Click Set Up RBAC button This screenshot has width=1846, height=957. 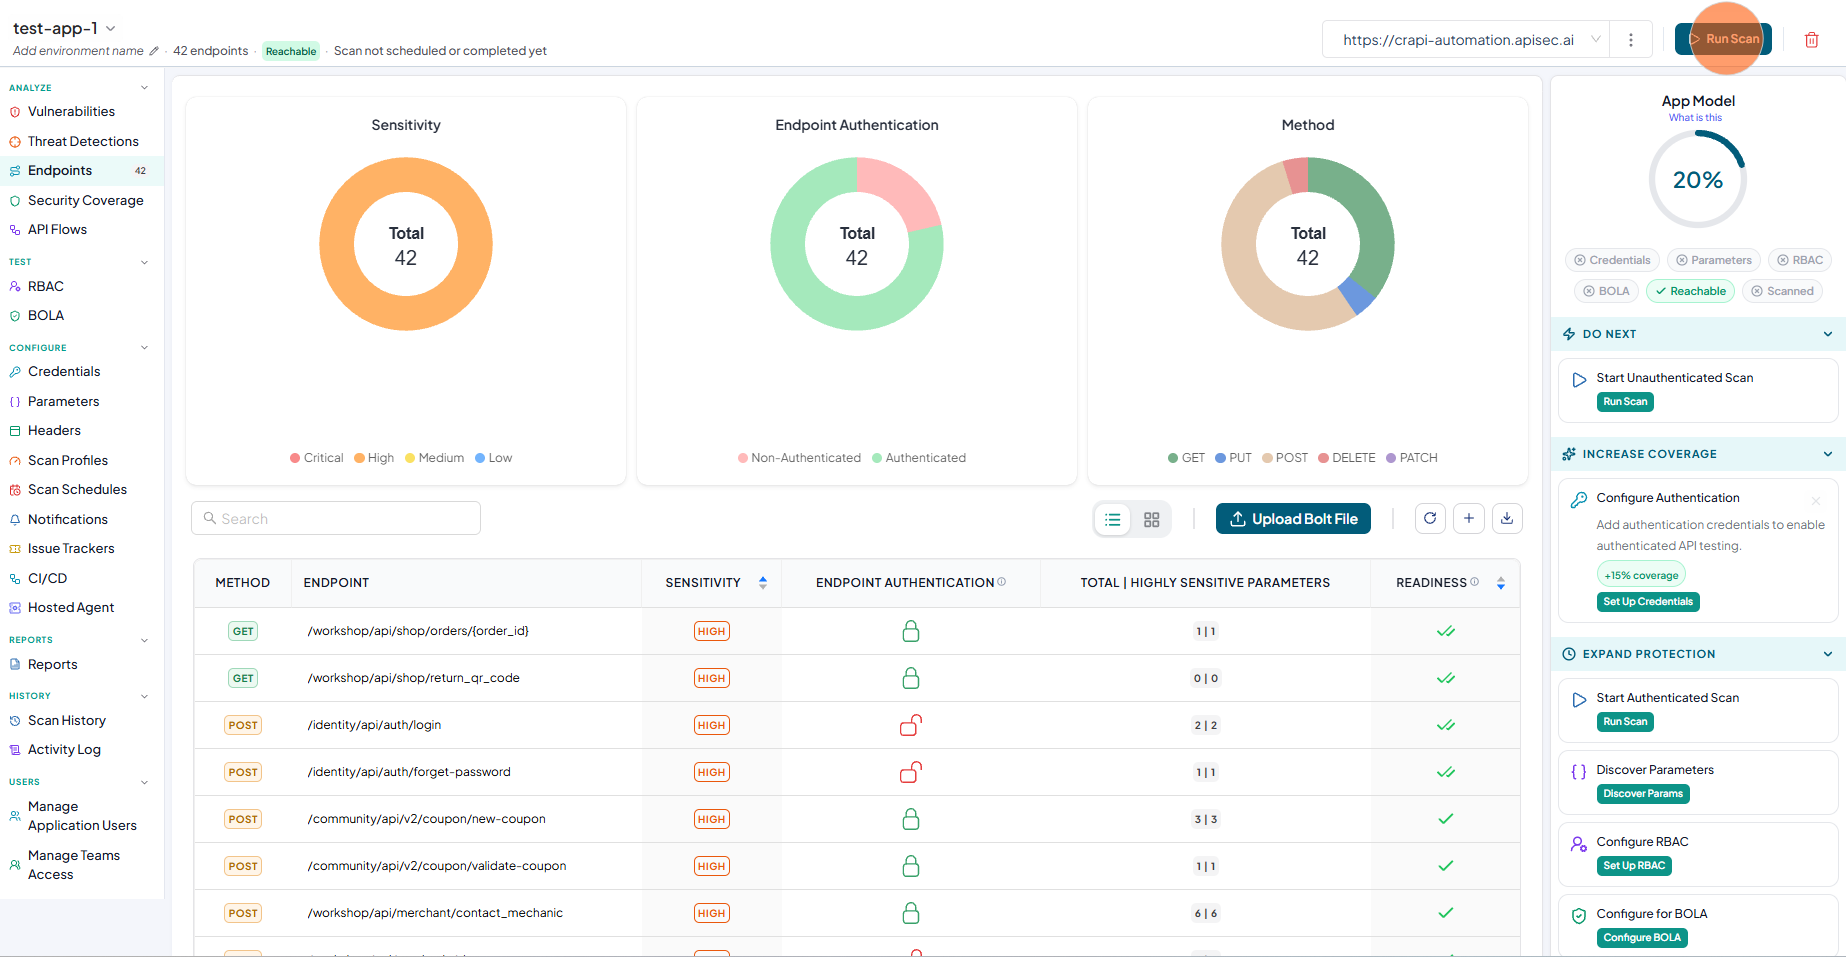1634,866
